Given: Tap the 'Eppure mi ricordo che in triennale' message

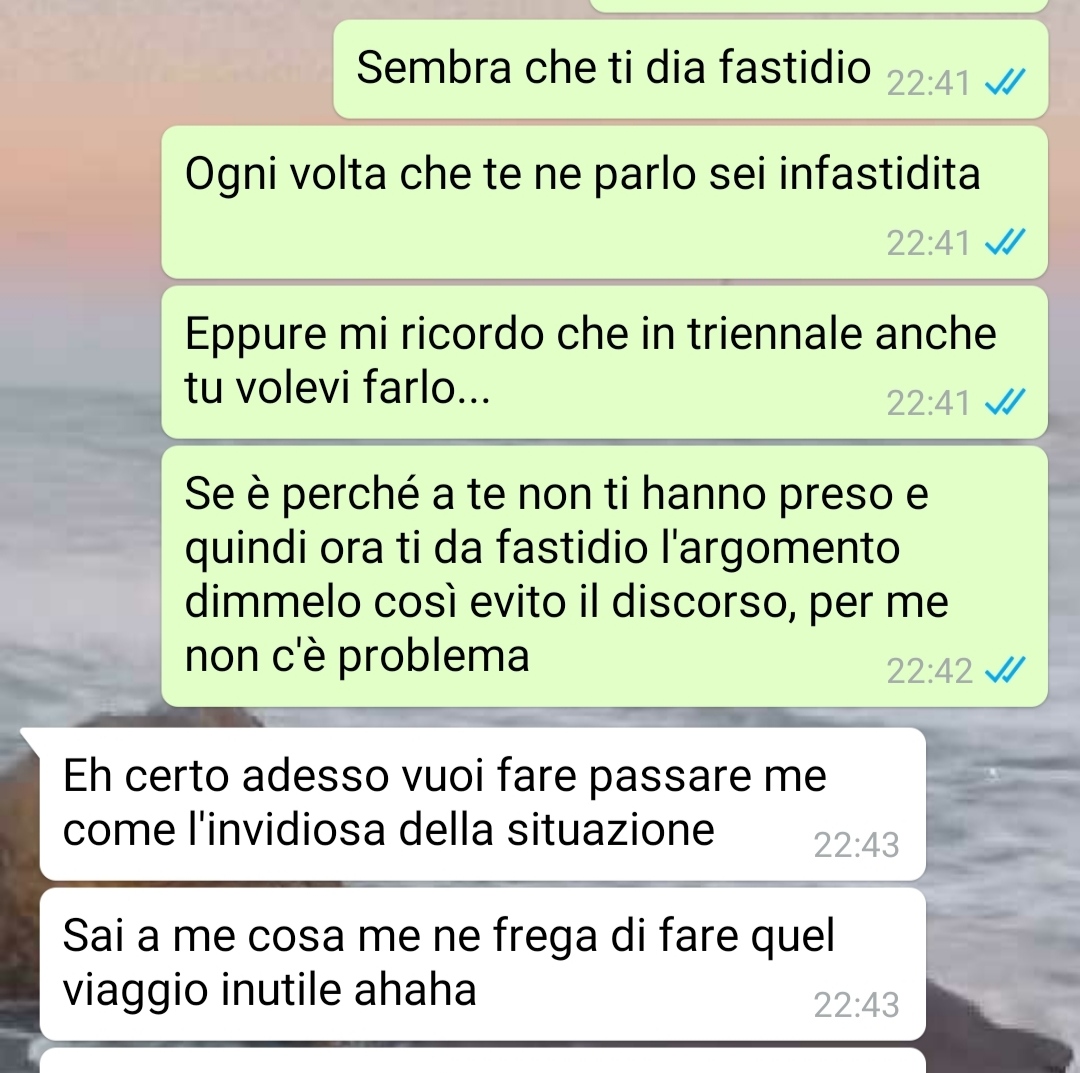Looking at the screenshot, I should [605, 362].
